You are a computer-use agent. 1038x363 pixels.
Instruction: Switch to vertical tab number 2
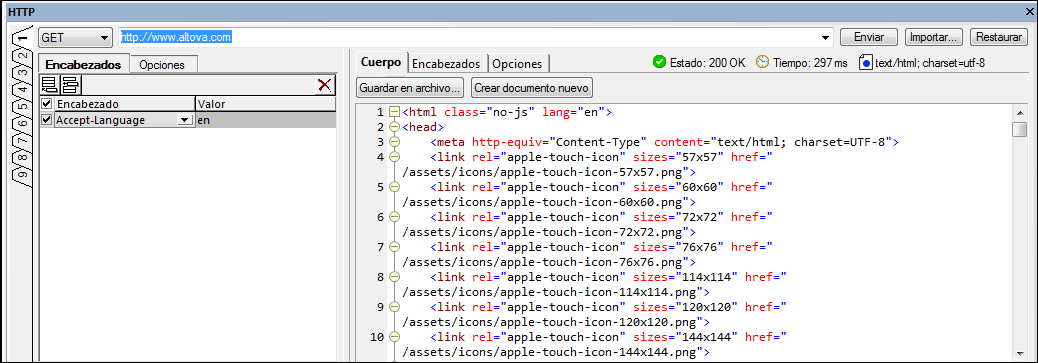pyautogui.click(x=22, y=56)
